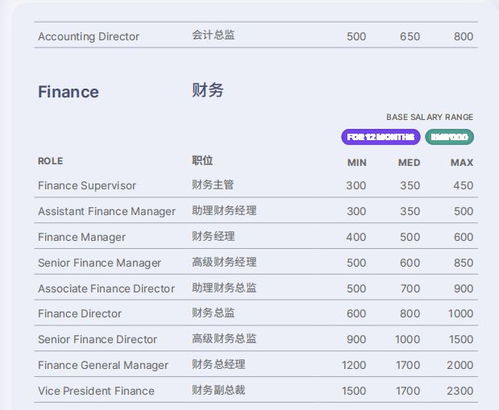Viewport: 499px width, 410px height.
Task: Click Senior Finance Manager's max value 850
Action: 463,263
